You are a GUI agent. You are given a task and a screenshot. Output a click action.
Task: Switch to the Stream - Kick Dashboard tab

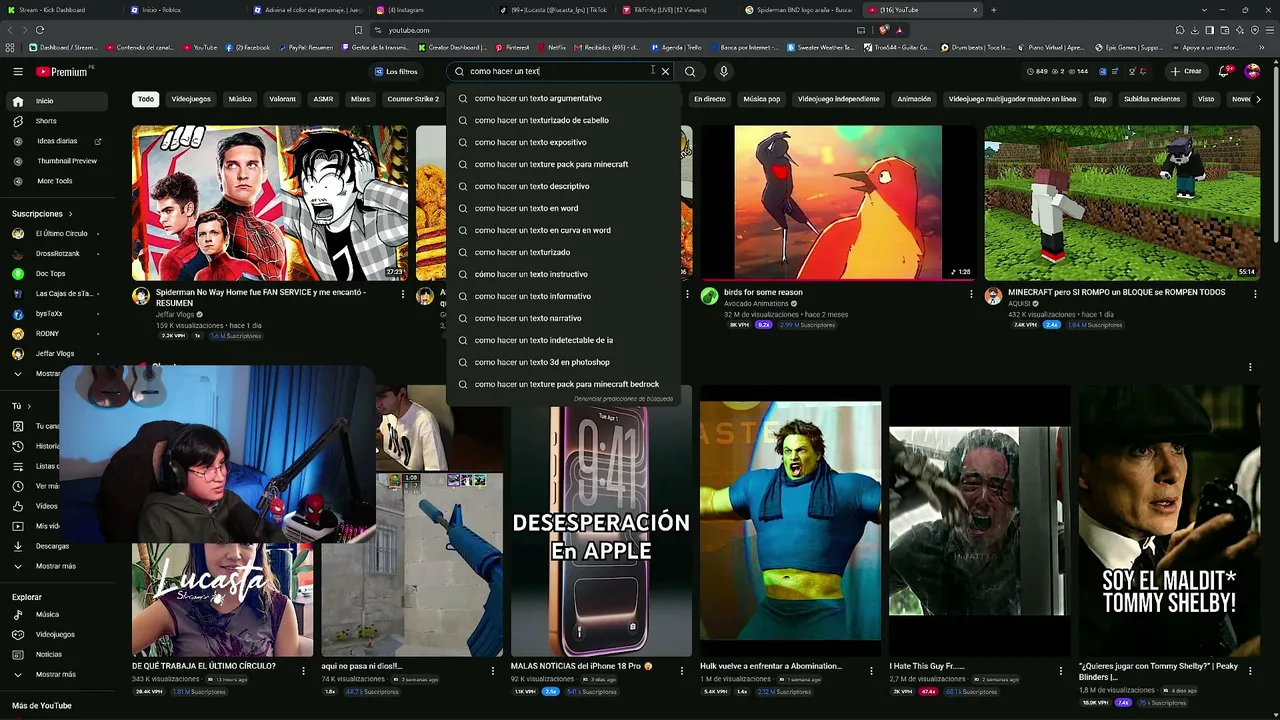(x=60, y=10)
